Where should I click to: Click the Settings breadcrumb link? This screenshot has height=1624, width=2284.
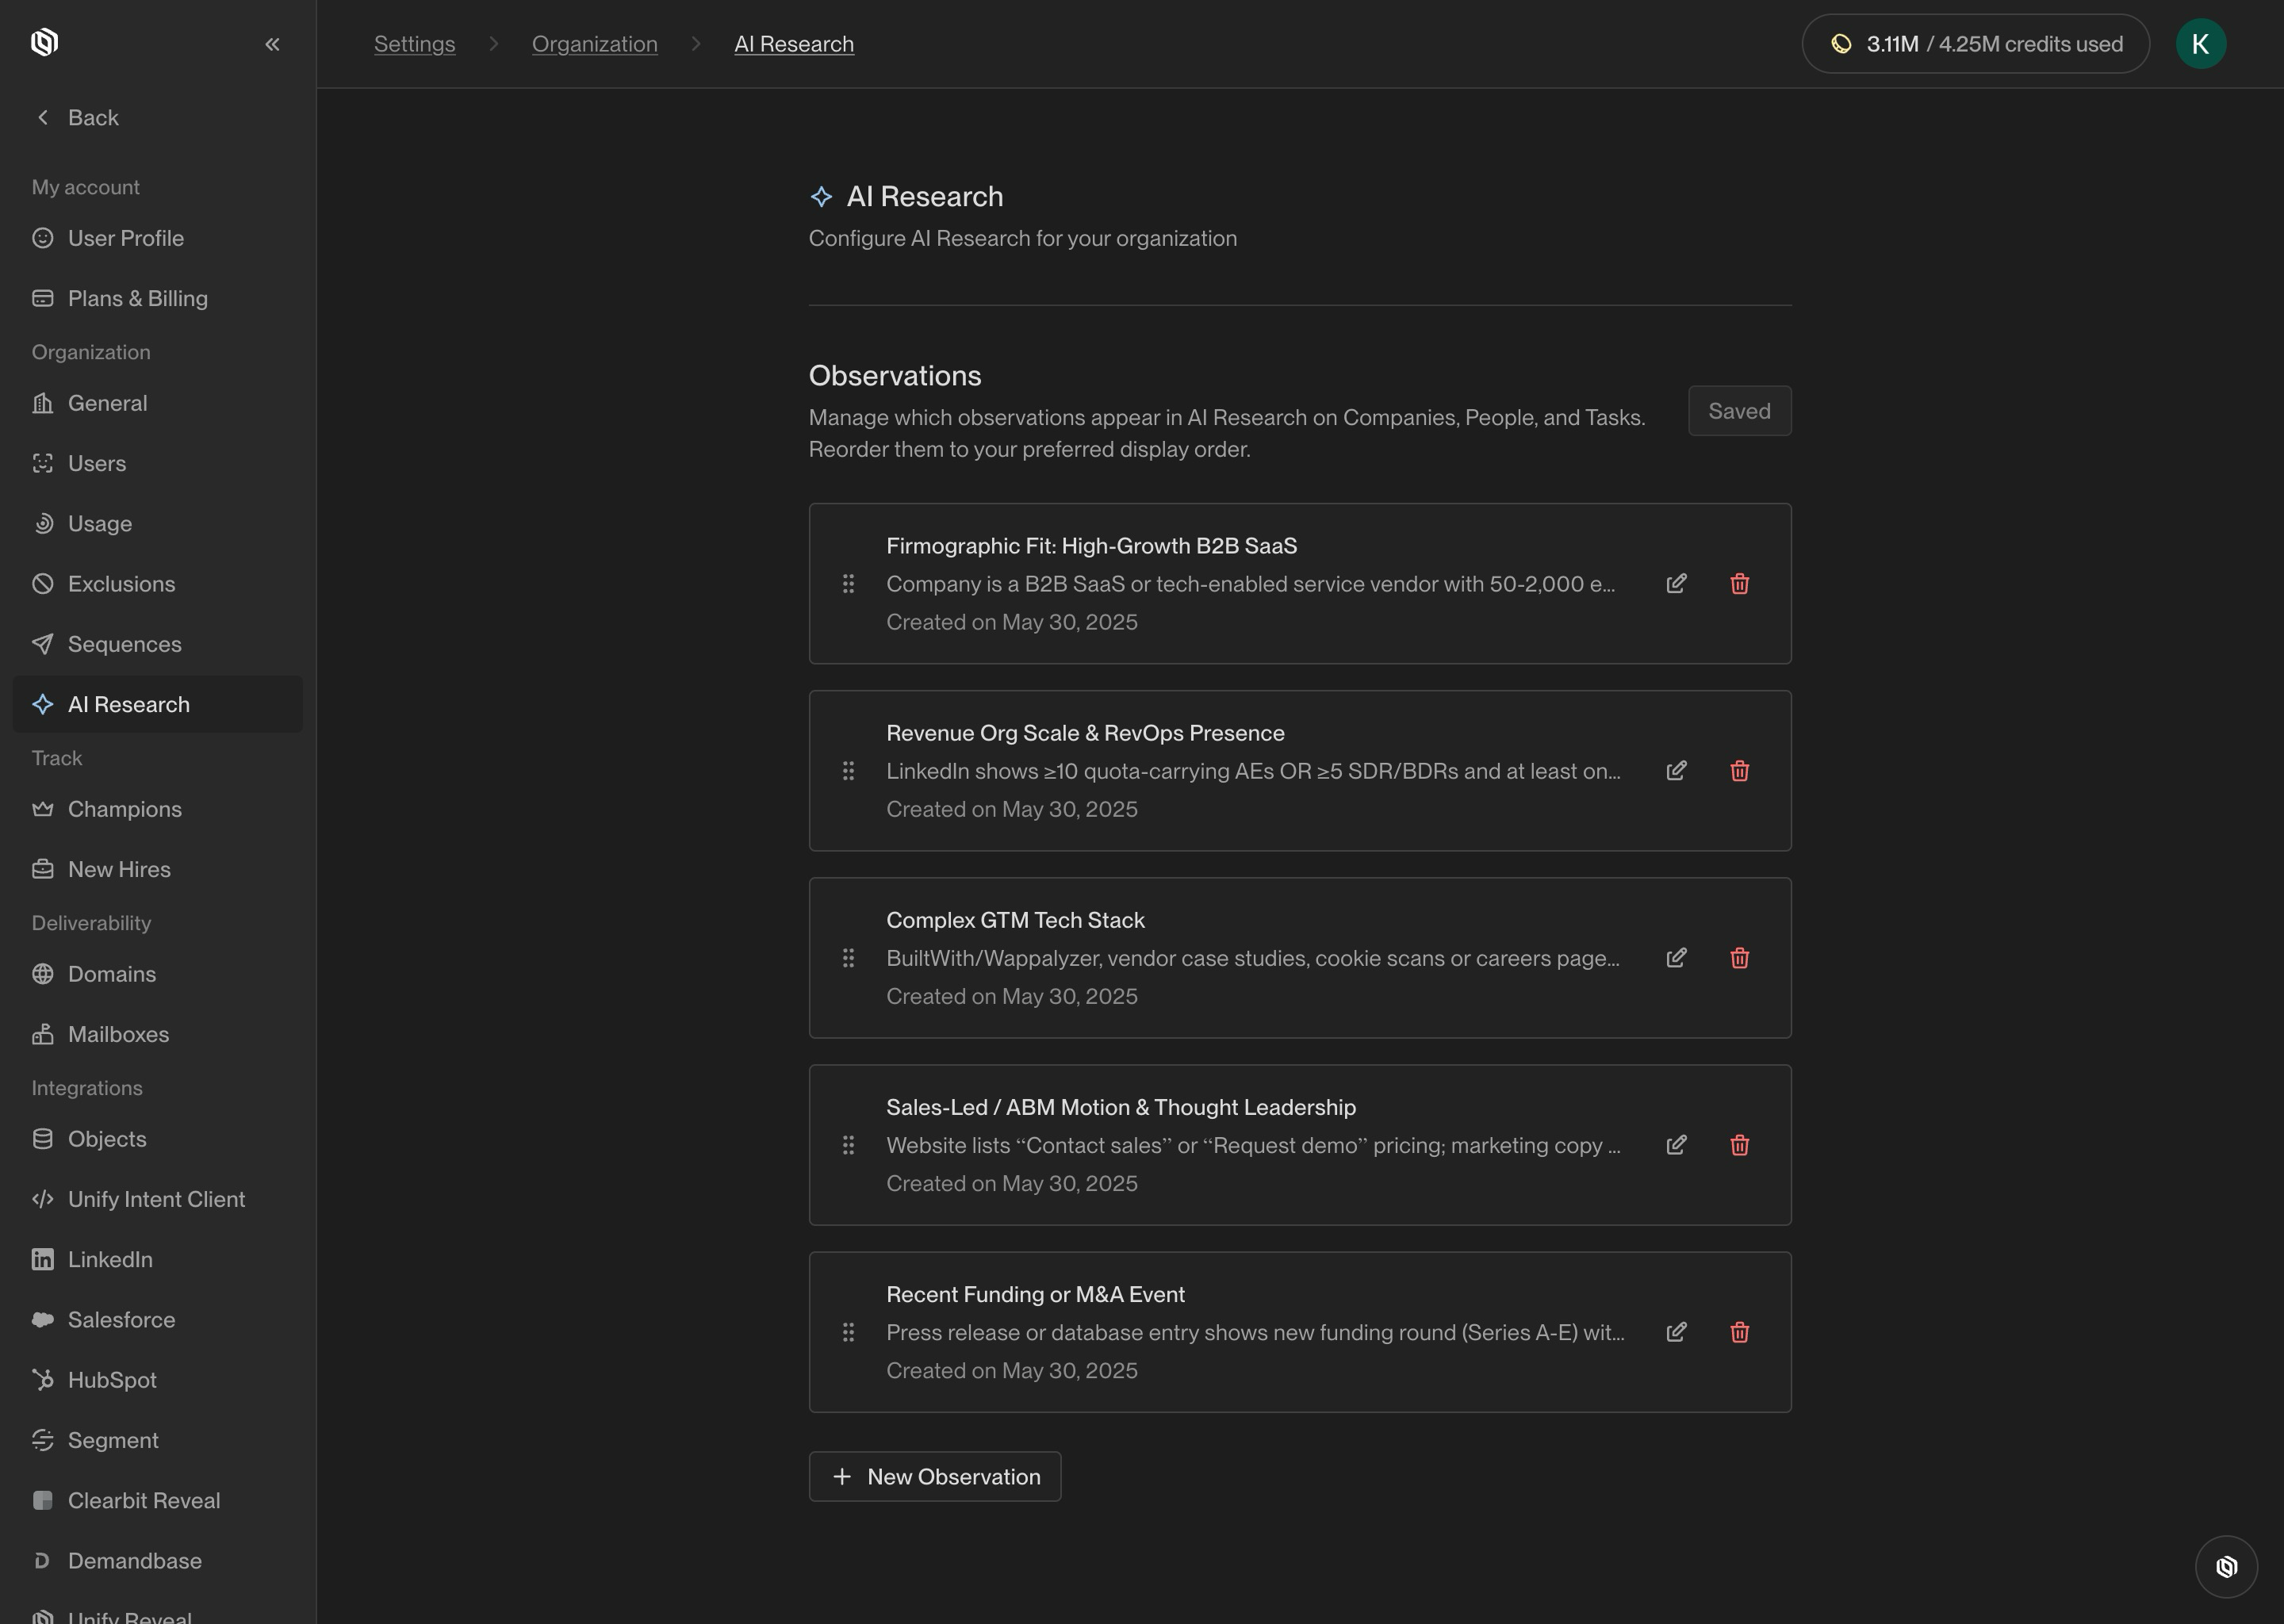(414, 44)
